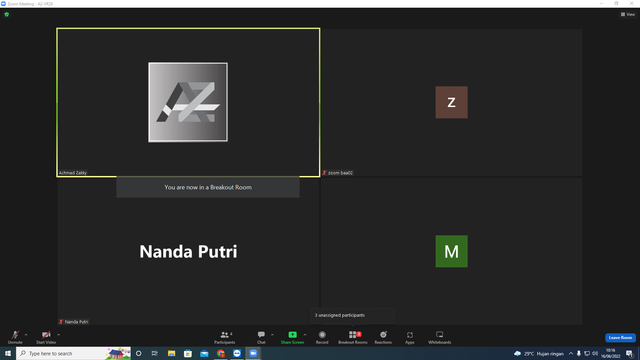Open share options arrow beside Share Screen
640x360 pixels.
(305, 335)
